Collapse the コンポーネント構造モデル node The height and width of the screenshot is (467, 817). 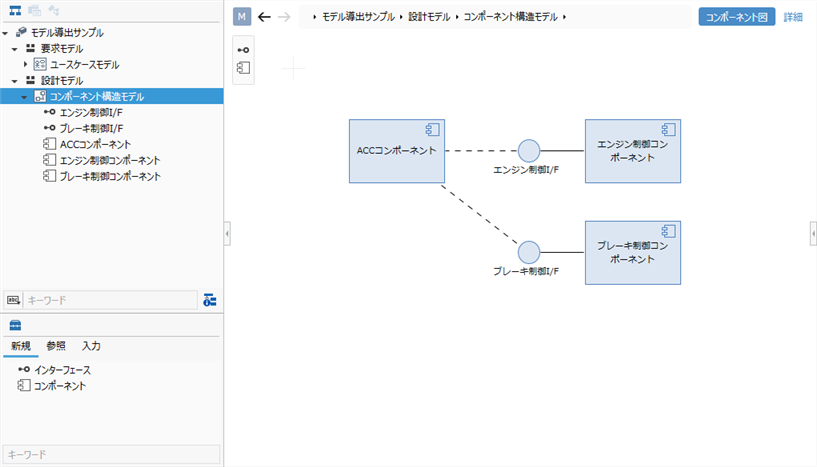coord(25,97)
